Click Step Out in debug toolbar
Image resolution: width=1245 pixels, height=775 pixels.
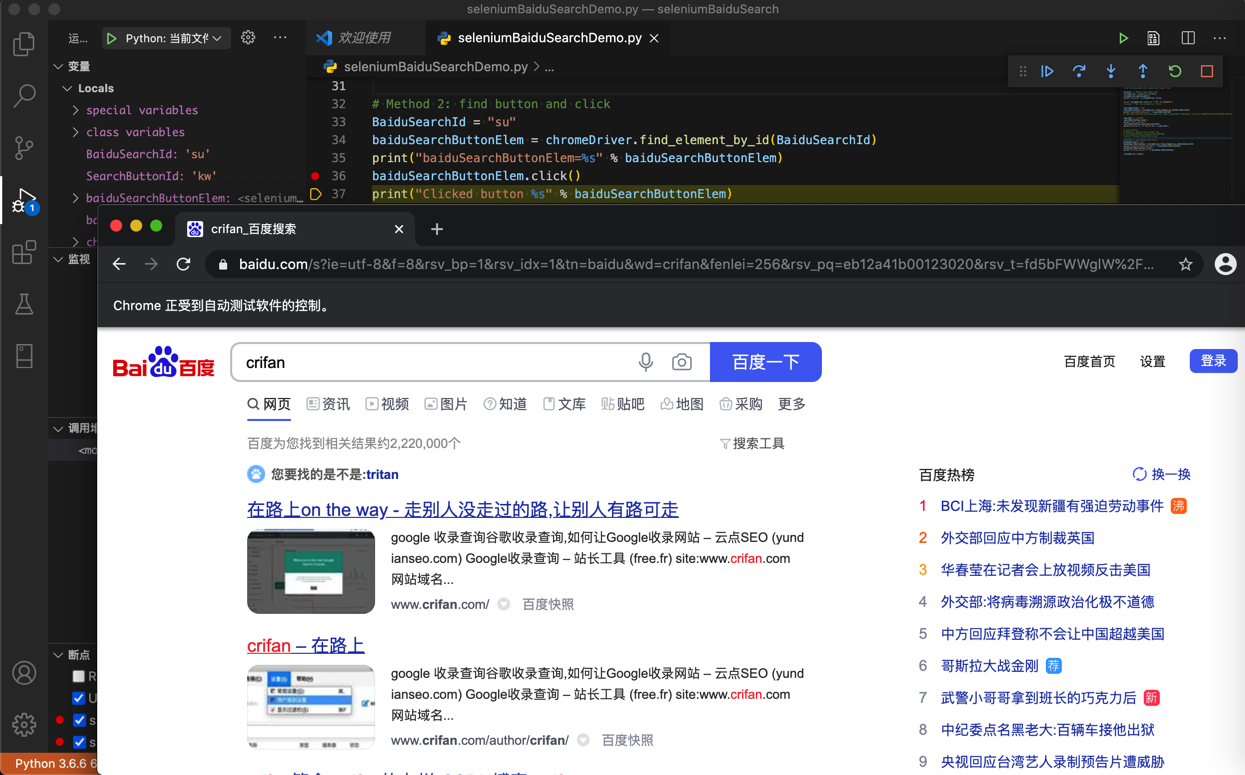coord(1143,72)
